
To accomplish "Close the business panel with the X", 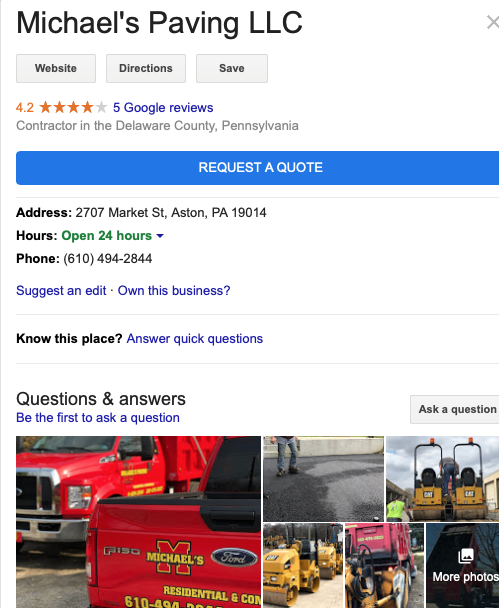I will coord(492,22).
